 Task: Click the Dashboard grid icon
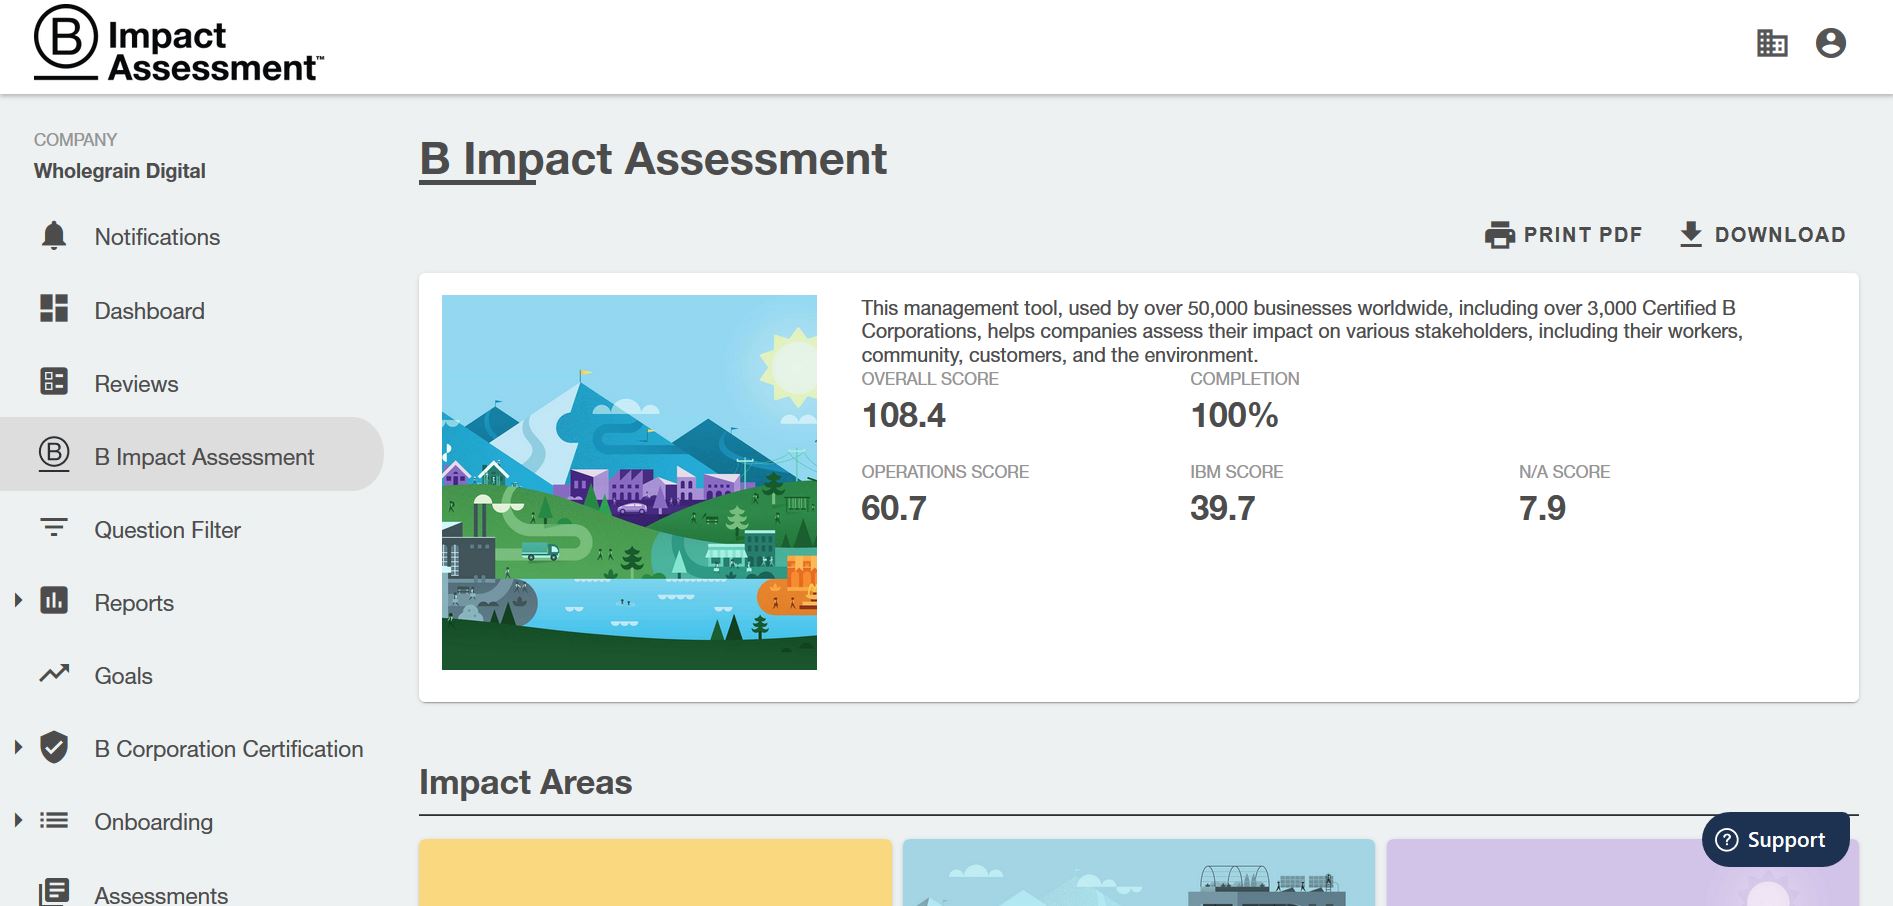tap(54, 309)
